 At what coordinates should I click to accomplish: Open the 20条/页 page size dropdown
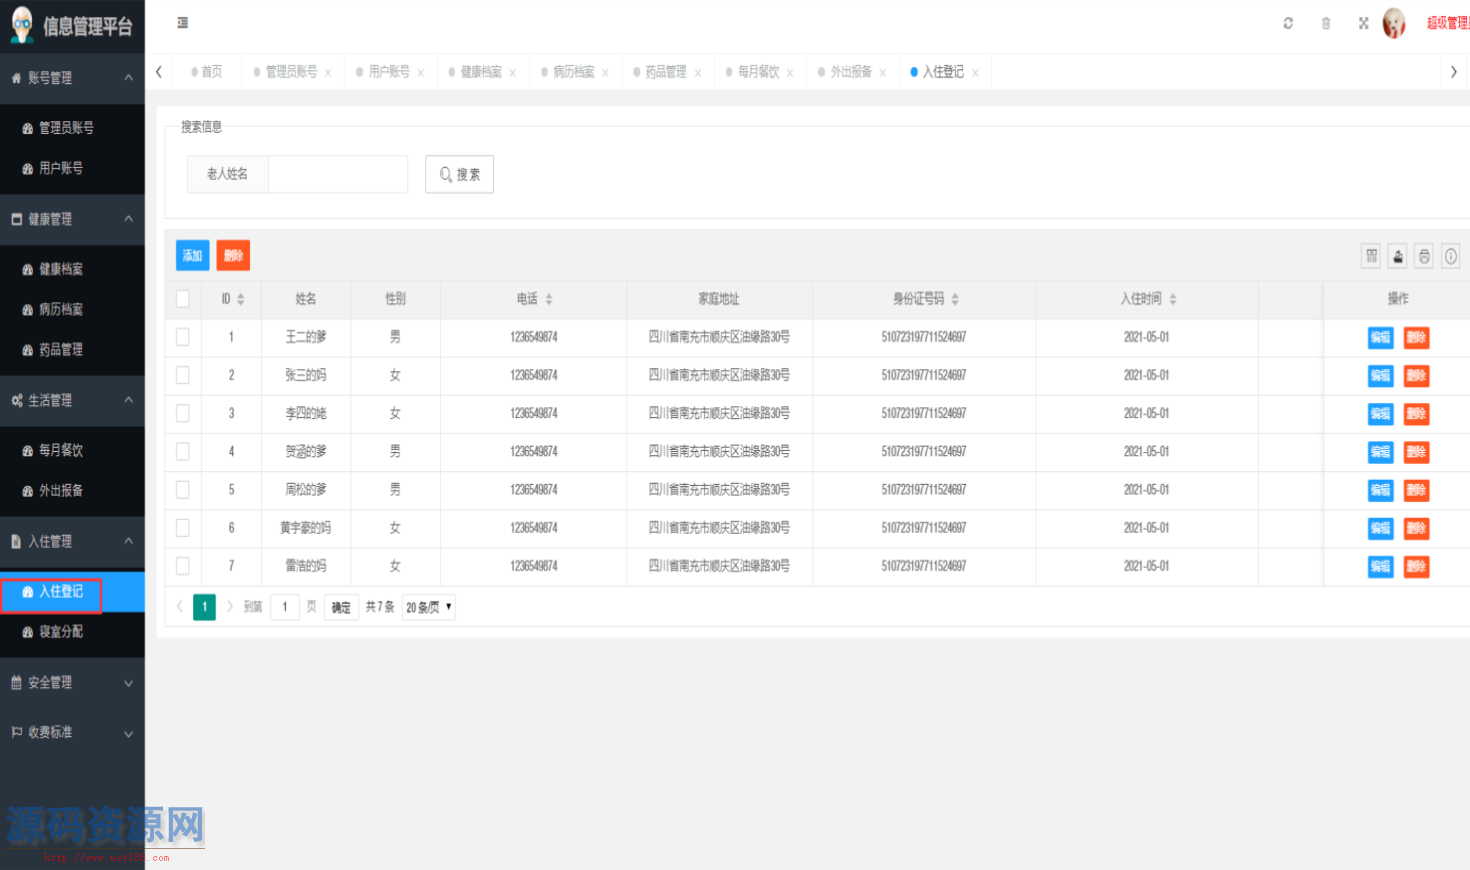tap(429, 607)
